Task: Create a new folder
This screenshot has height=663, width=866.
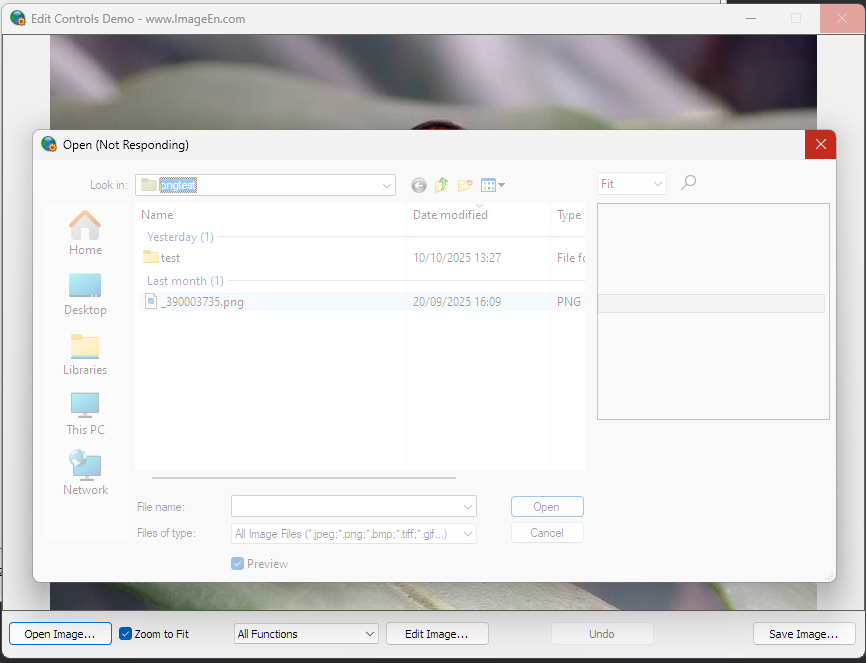Action: [x=465, y=185]
